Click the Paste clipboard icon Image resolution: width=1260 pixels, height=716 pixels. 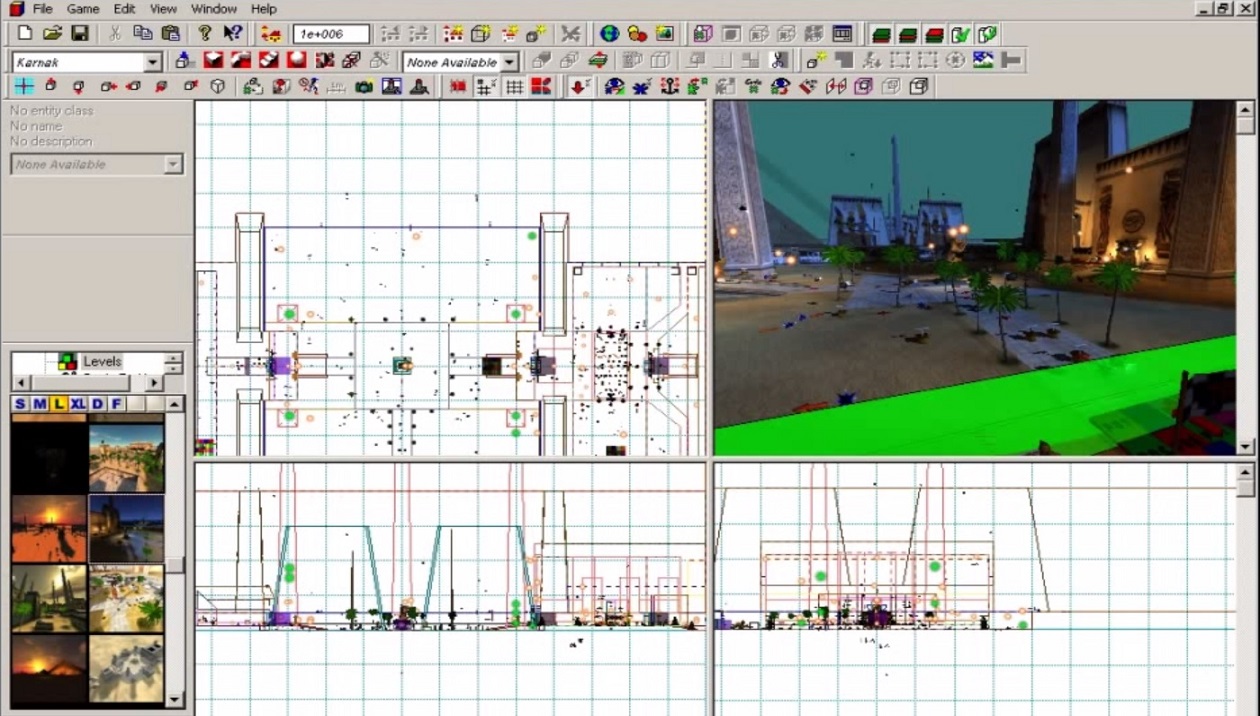(171, 34)
